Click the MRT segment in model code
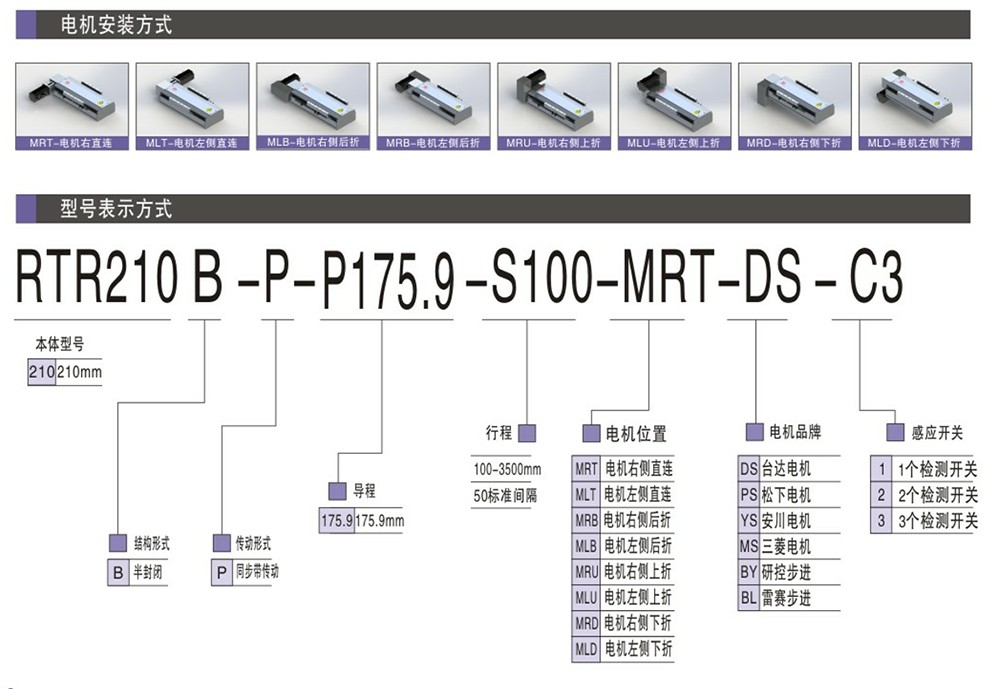Screen dimensions: 1000x689 (668, 276)
